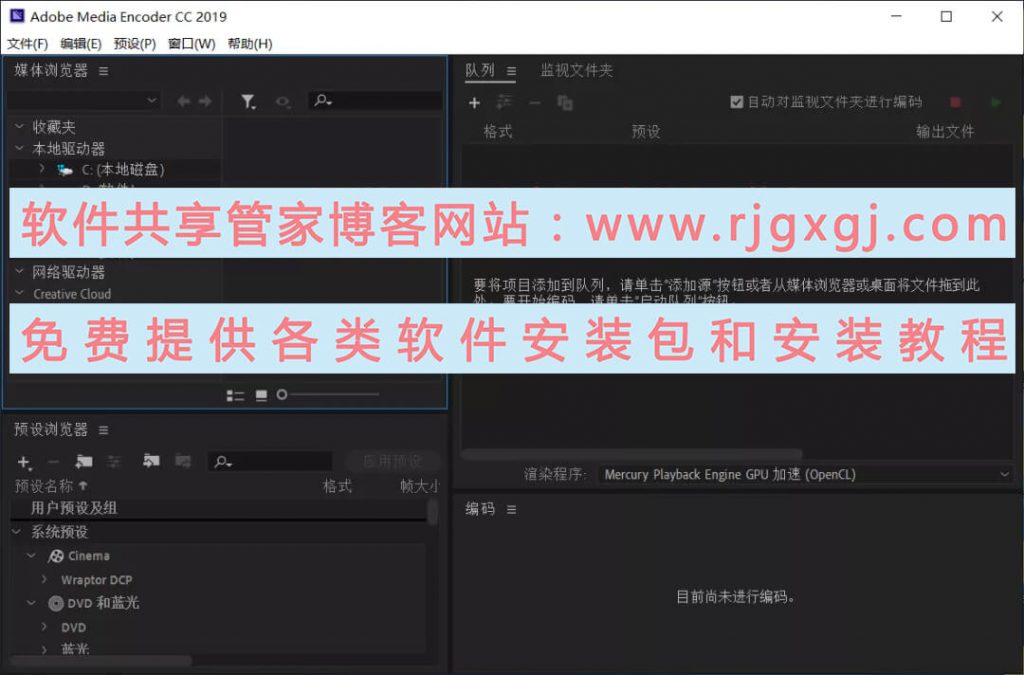
Task: Select the Creative Cloud entry
Action: 72,294
